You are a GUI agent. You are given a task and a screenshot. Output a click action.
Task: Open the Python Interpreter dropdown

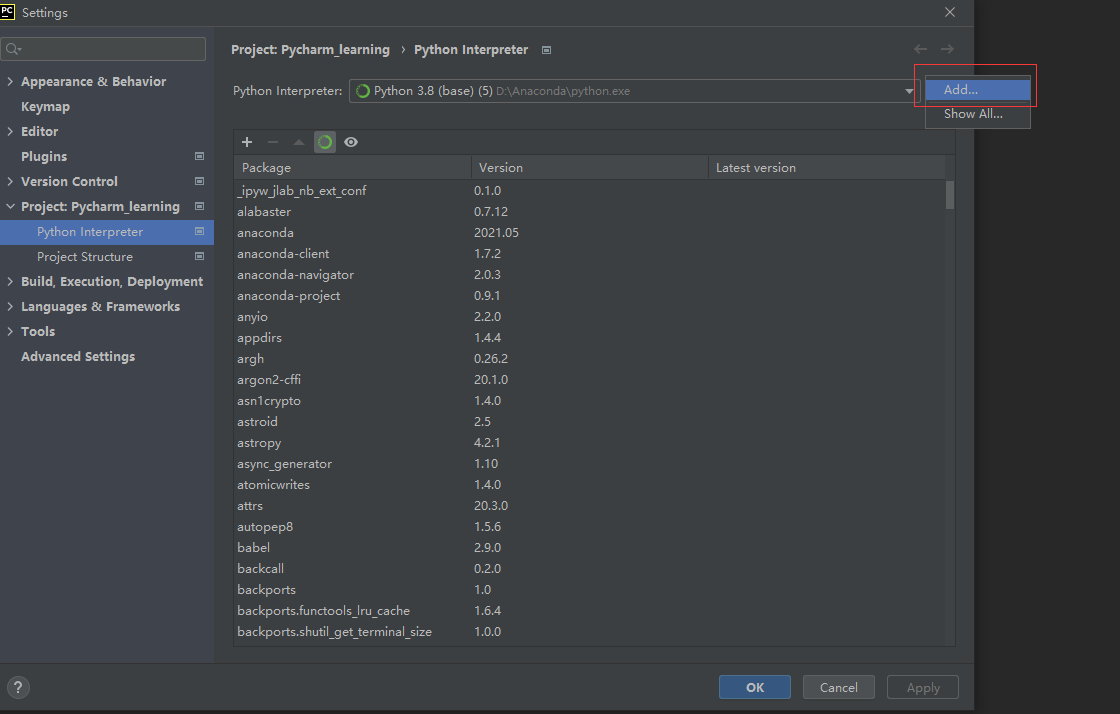908,89
